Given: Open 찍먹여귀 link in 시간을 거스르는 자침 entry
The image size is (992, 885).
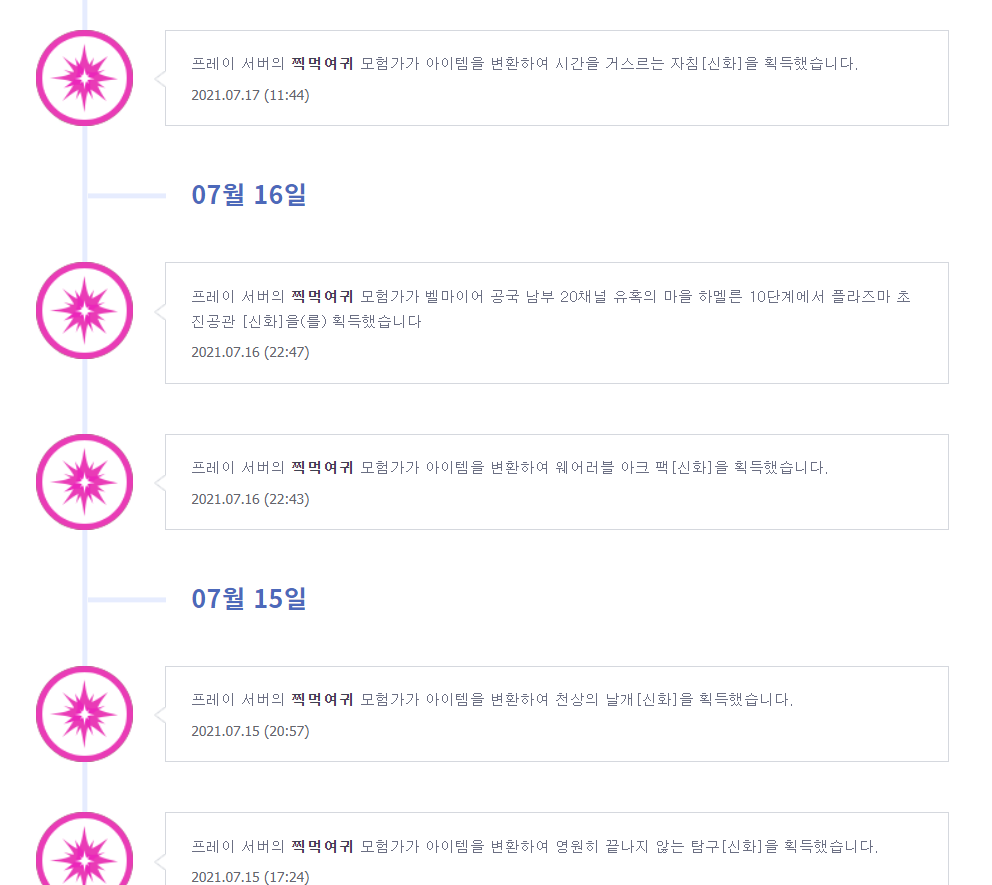Looking at the screenshot, I should [x=322, y=63].
